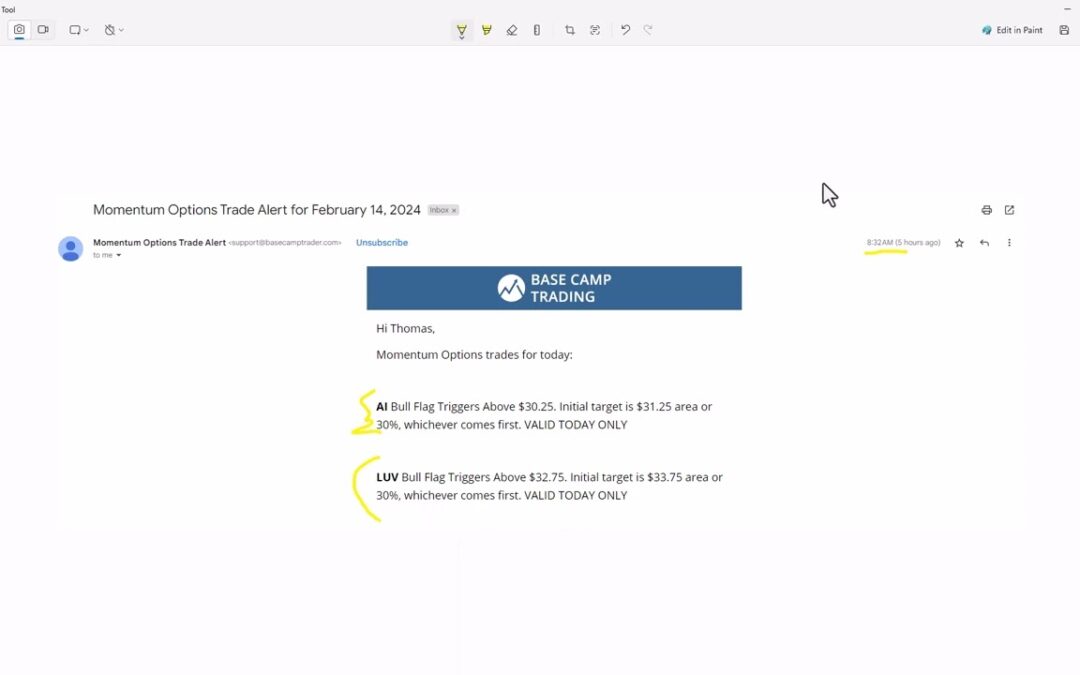Star the Momentum Options email

[959, 243]
